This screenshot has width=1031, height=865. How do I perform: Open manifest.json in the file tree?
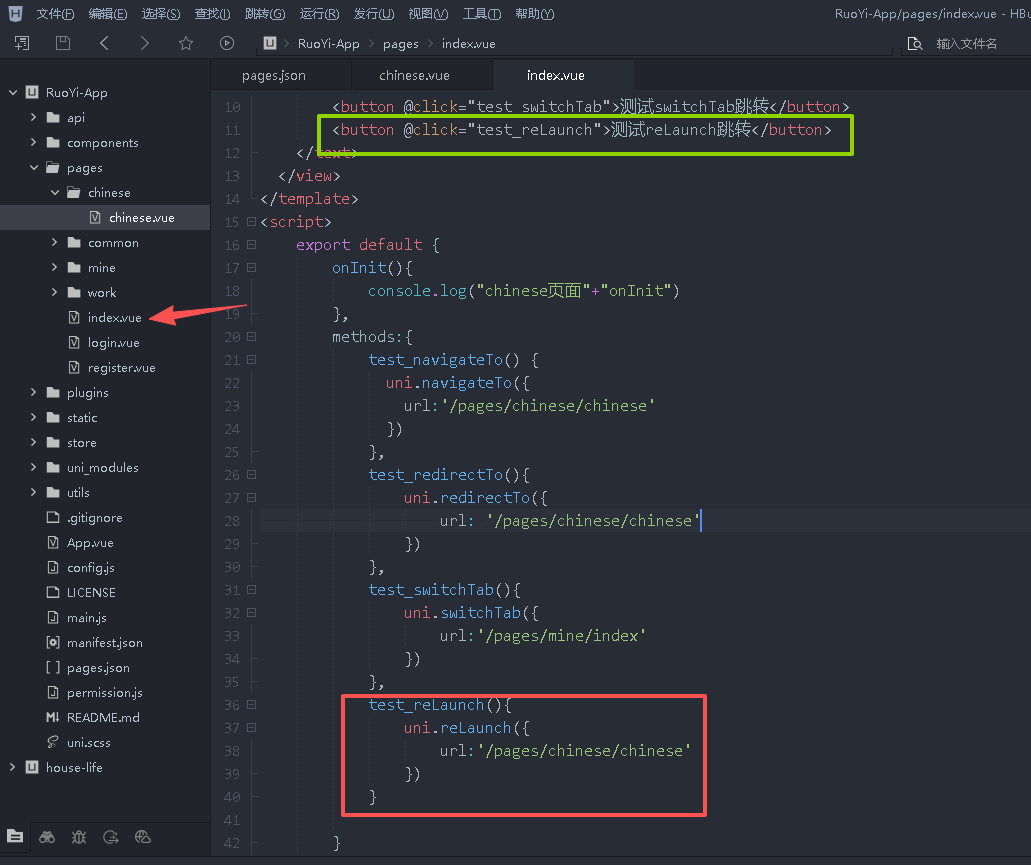coord(104,643)
